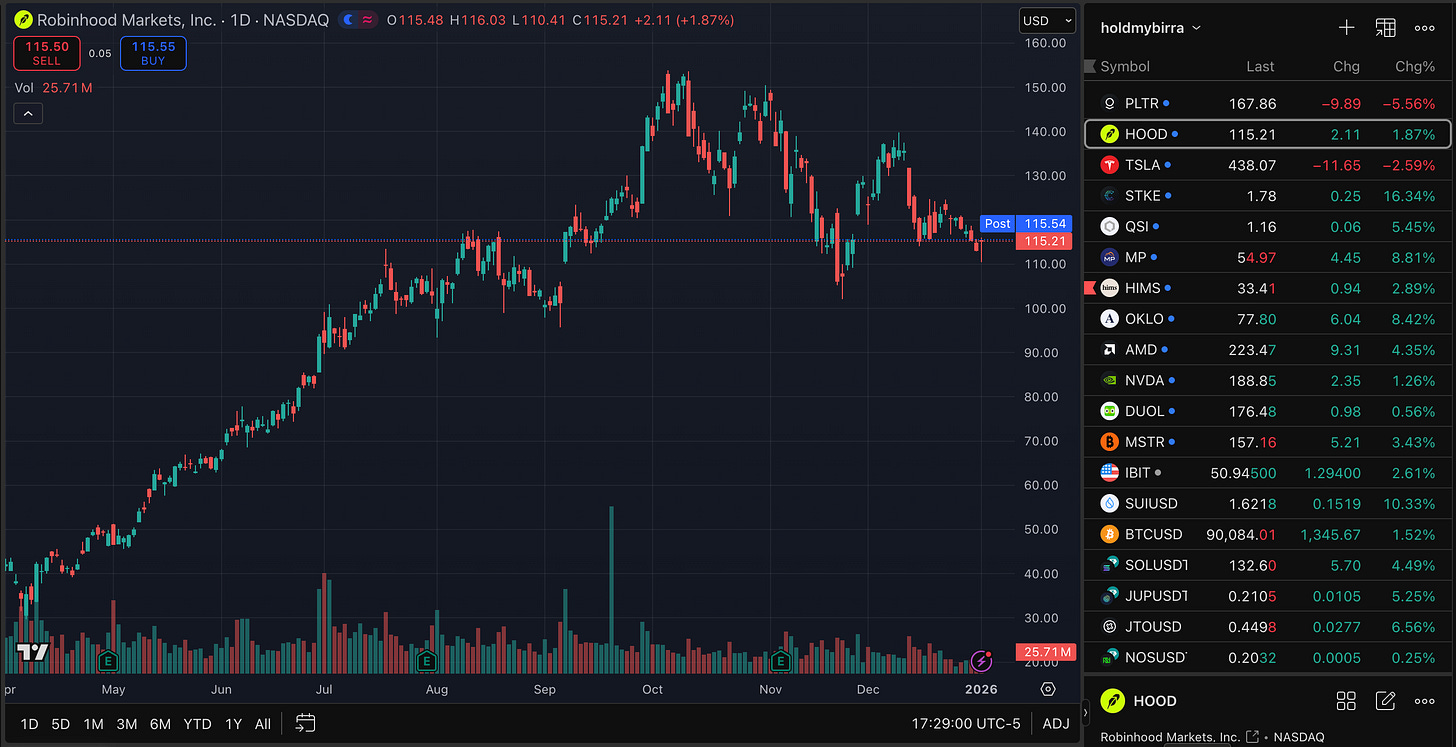Click the Robinhood logo beside the chart title
Screen dimensions: 1456x747
click(23, 20)
